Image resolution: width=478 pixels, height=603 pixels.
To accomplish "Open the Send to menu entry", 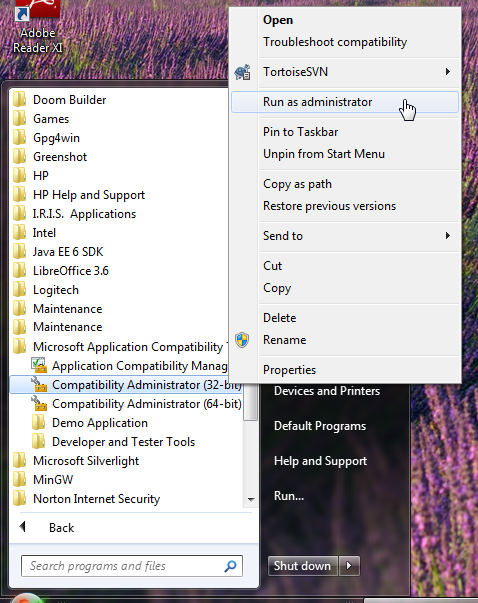I will pyautogui.click(x=345, y=236).
